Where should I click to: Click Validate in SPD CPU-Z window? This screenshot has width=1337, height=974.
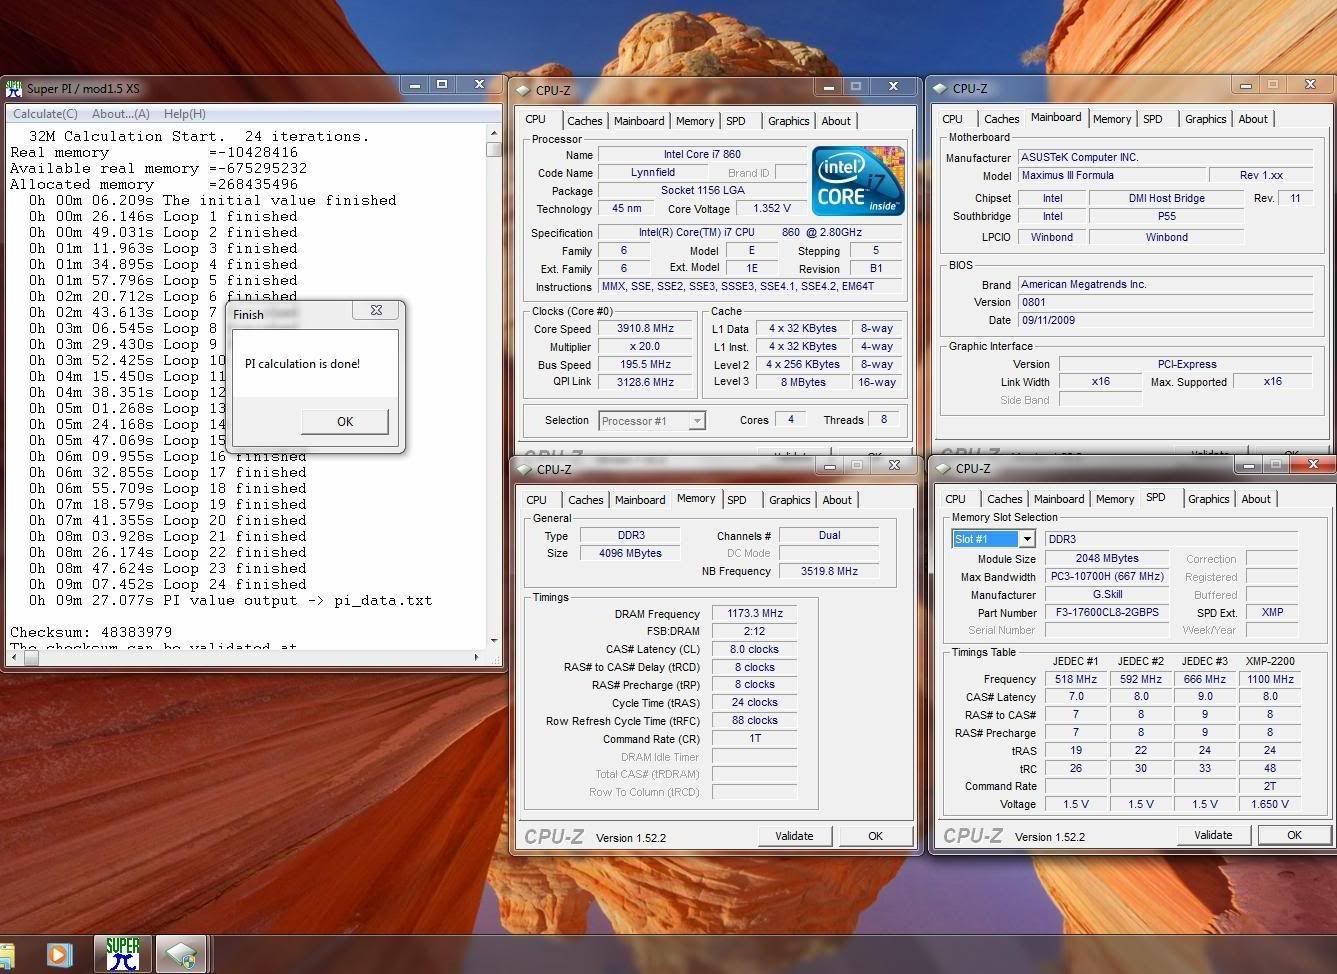coord(1213,835)
